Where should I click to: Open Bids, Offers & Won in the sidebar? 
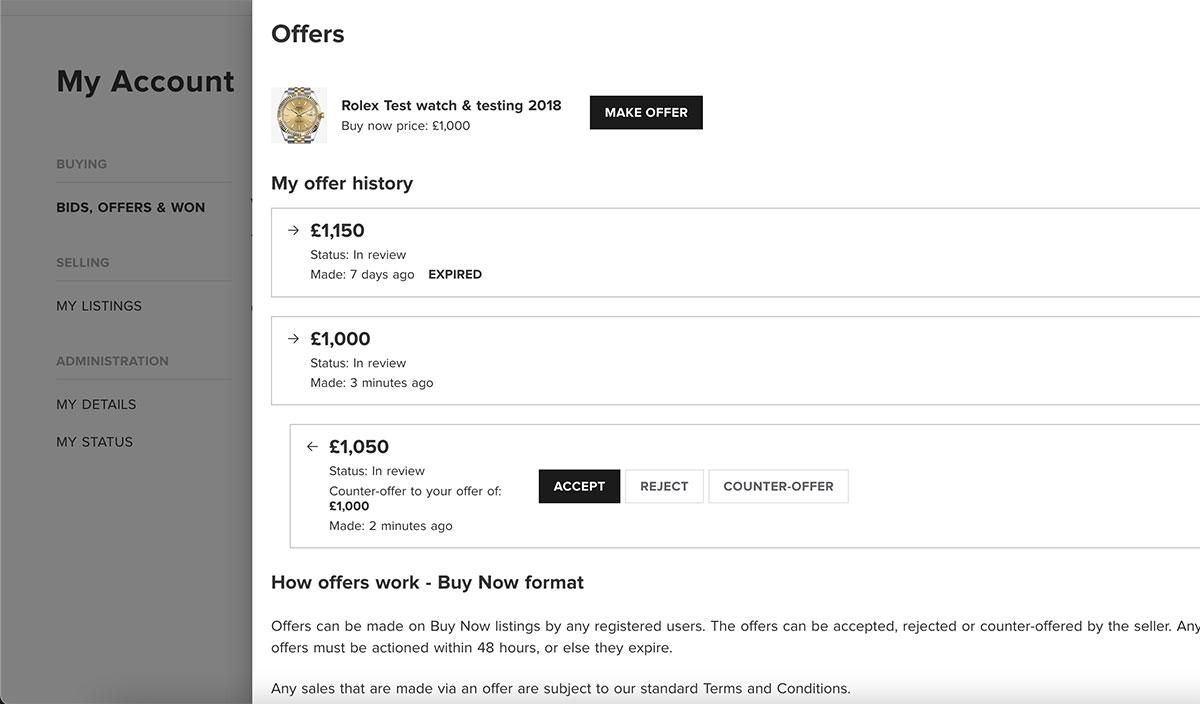pos(131,208)
